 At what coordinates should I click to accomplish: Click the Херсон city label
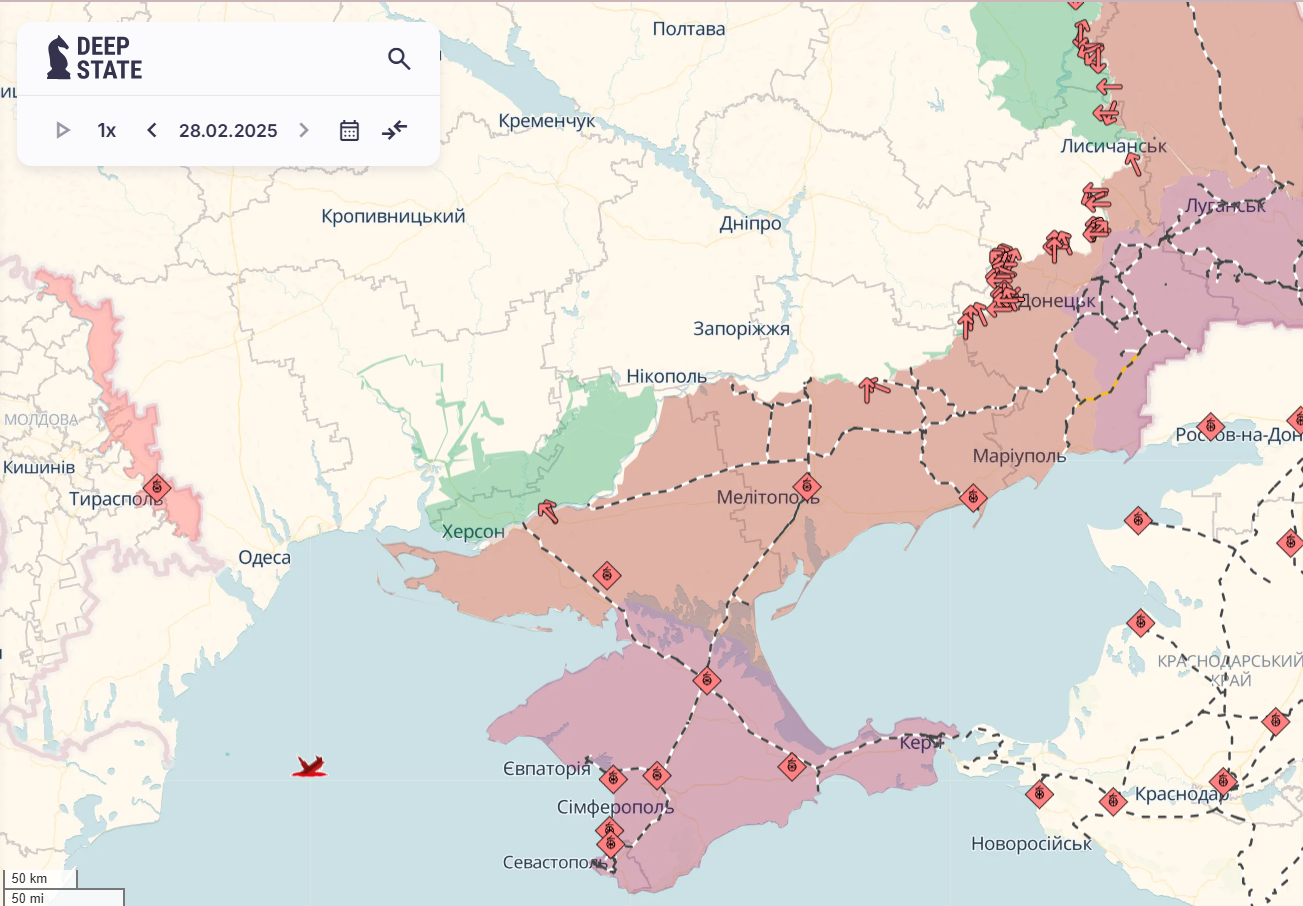pyautogui.click(x=474, y=531)
